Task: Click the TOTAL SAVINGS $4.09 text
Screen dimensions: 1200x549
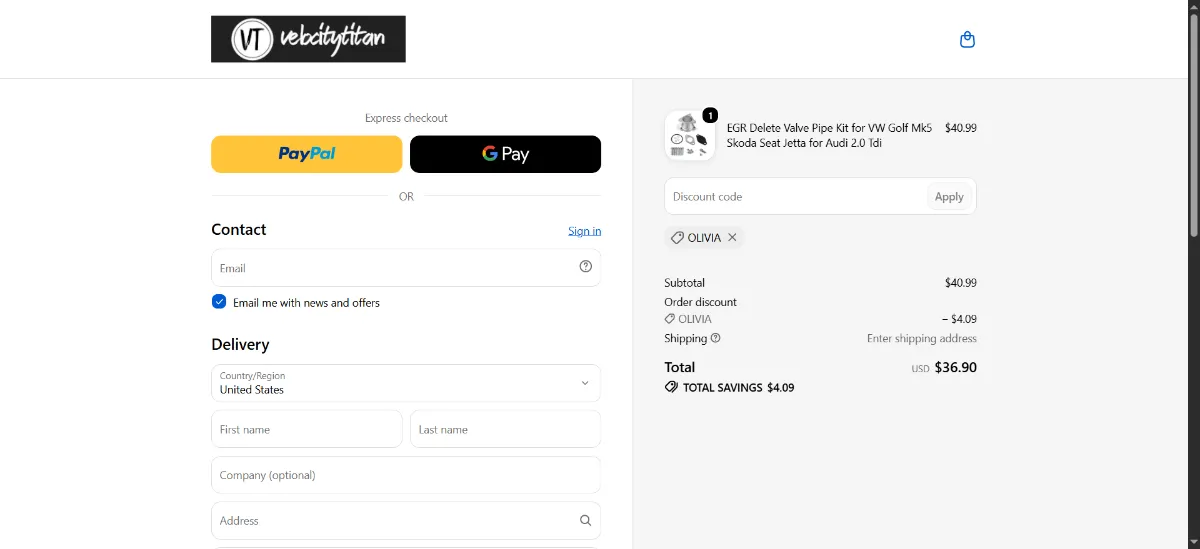Action: pos(738,387)
